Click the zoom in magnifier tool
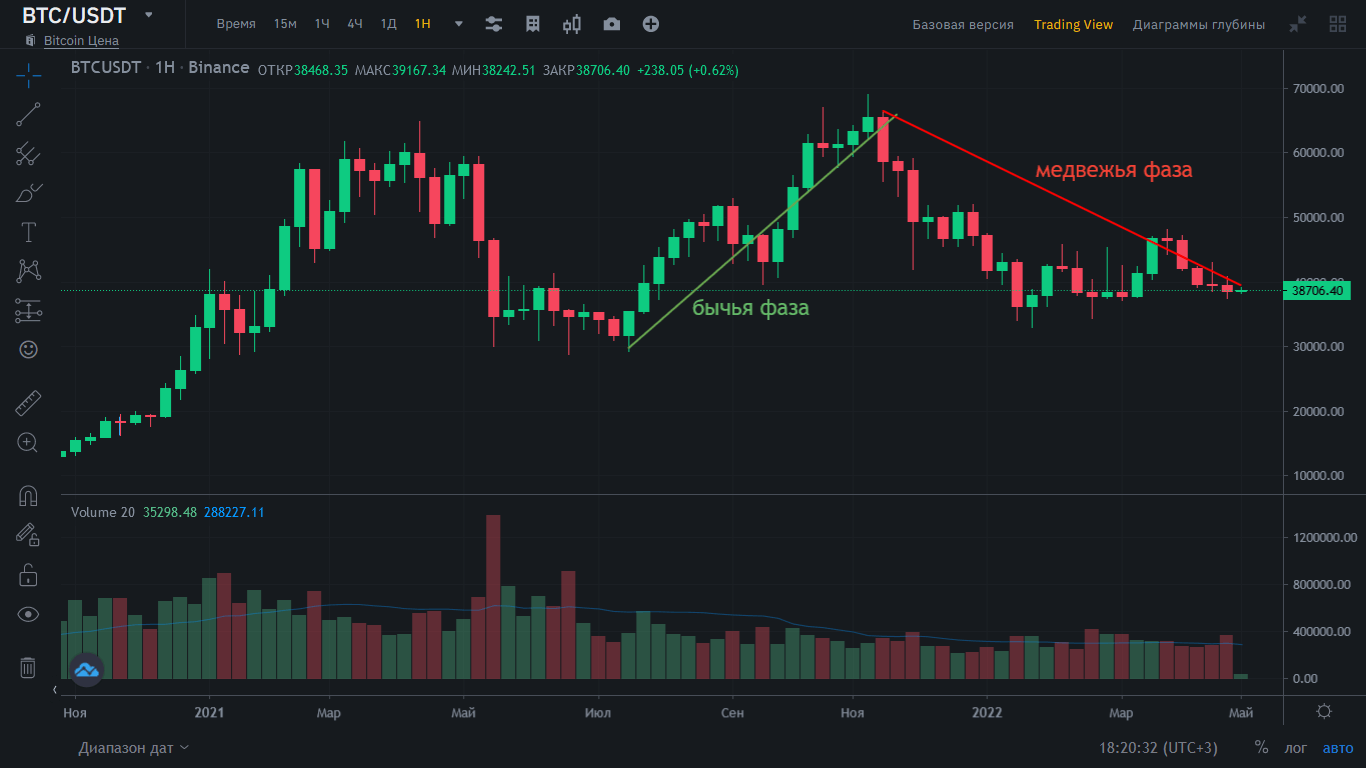Viewport: 1366px width, 768px height. [x=28, y=442]
